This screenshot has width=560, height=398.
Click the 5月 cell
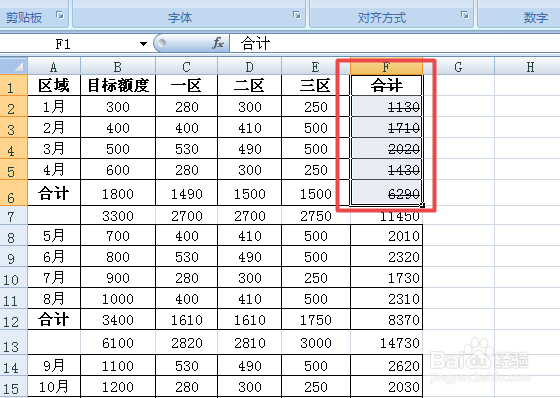point(54,235)
